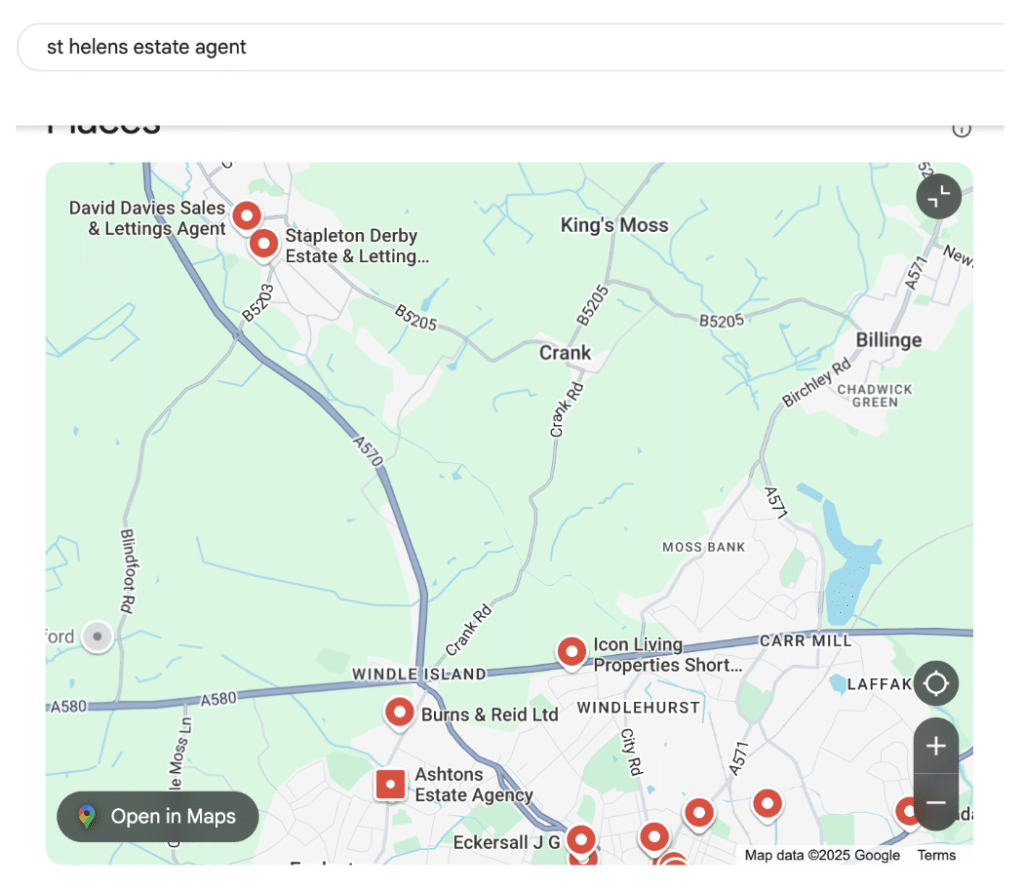
Task: Click the Eckersall J G label
Action: point(506,843)
